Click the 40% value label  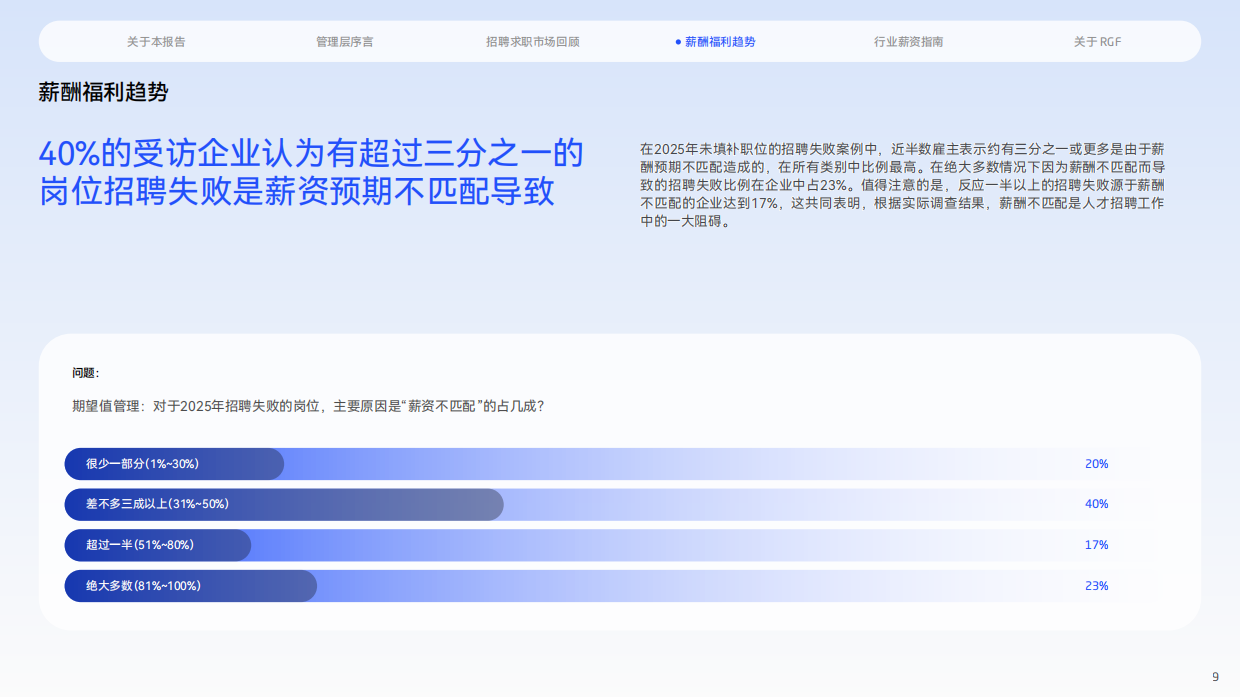coord(1096,504)
